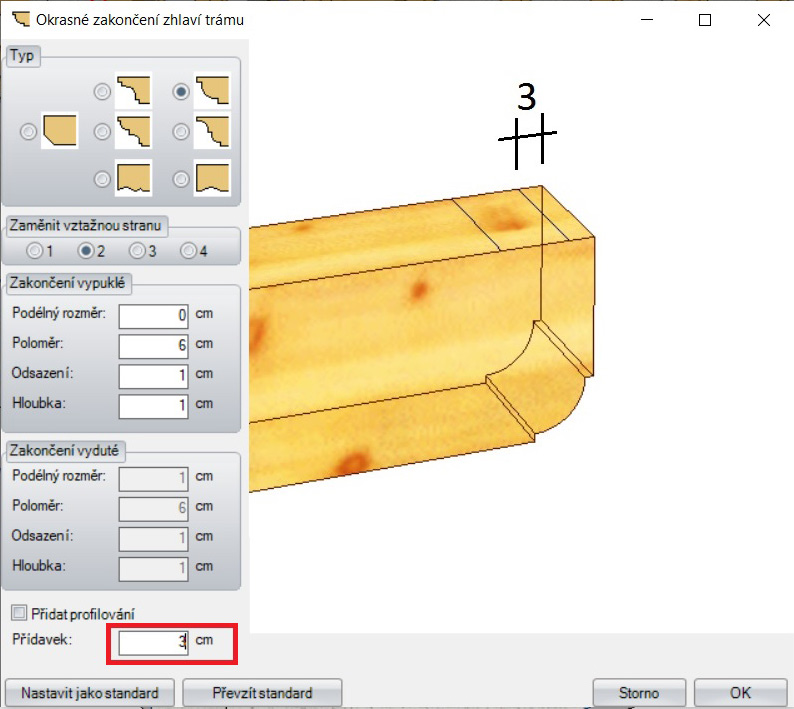Click the Přídavek label text

click(42, 639)
